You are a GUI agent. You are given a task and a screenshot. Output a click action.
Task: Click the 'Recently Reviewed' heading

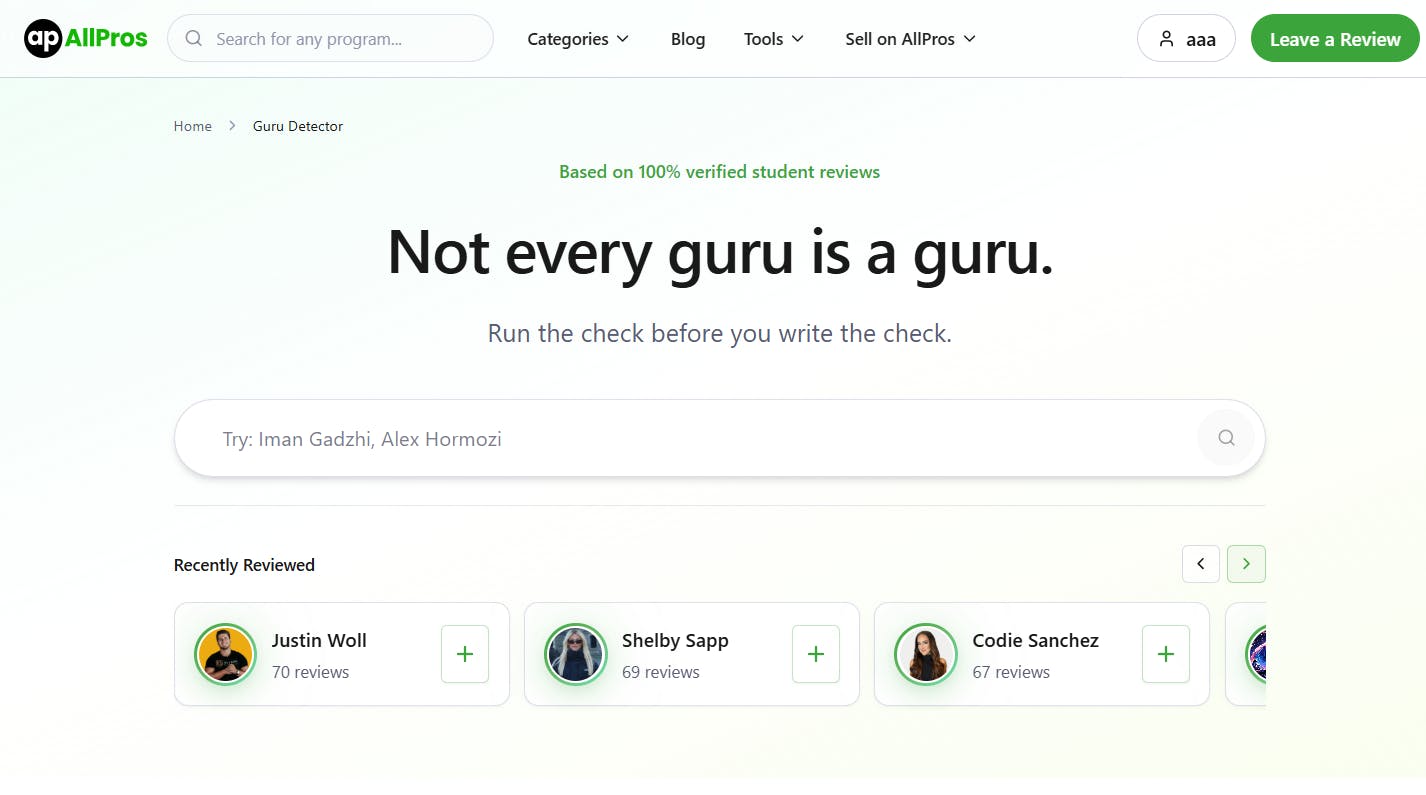[x=244, y=565]
